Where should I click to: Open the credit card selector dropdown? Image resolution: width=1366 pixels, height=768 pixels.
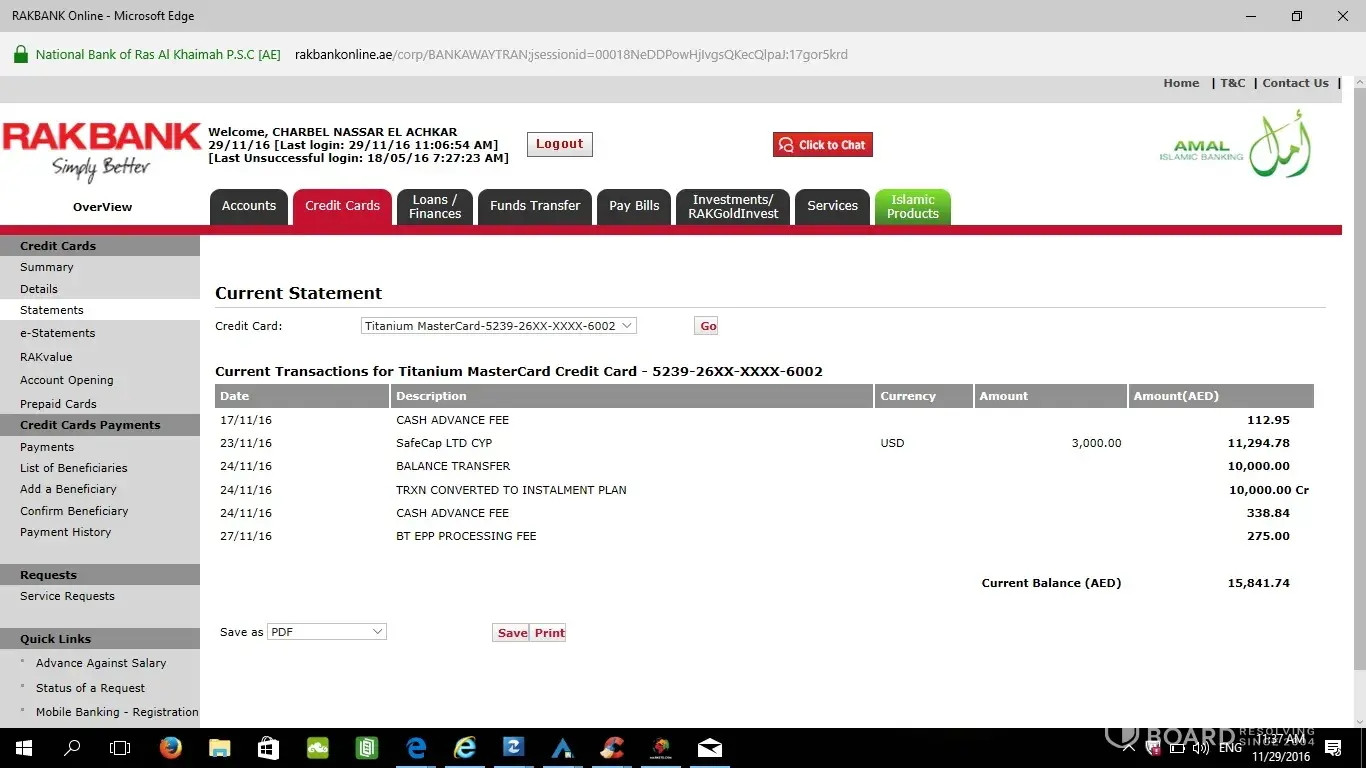498,326
